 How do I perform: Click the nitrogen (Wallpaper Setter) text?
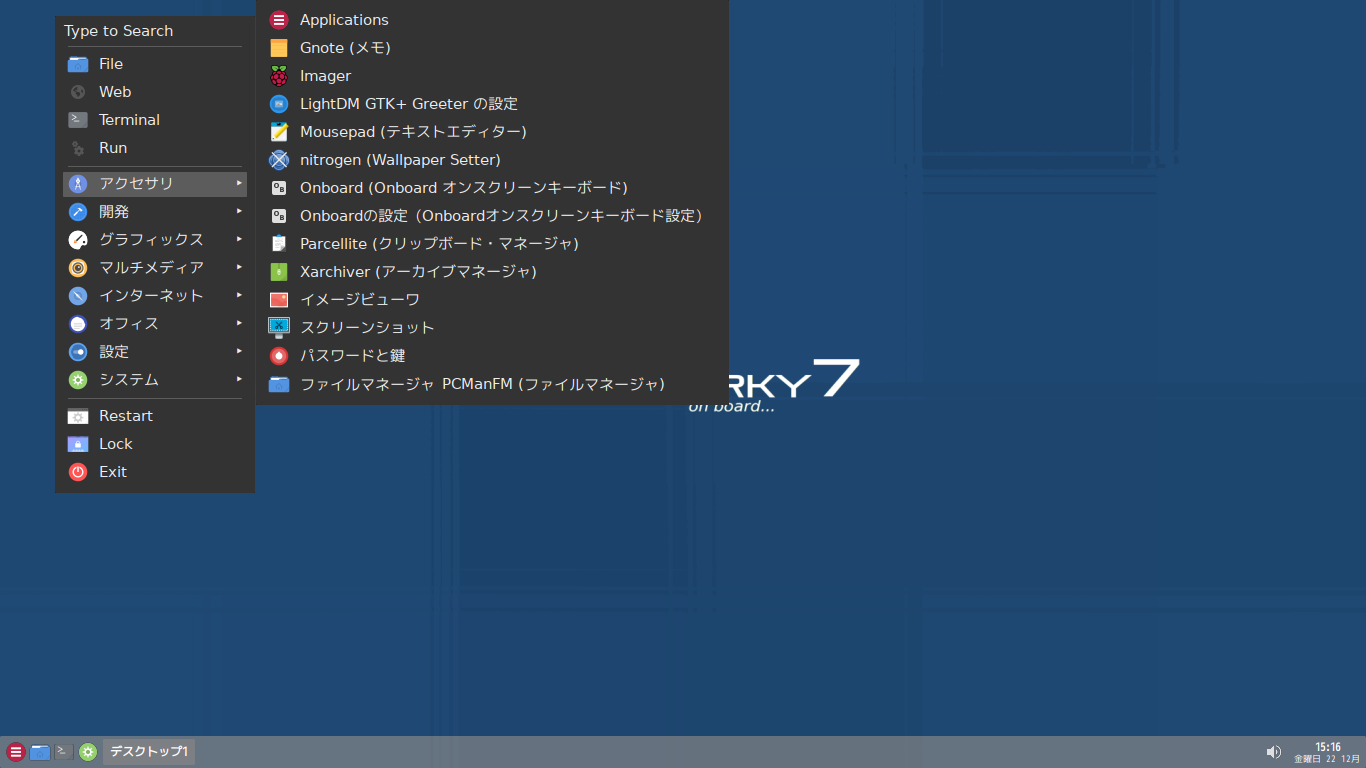pyautogui.click(x=400, y=160)
